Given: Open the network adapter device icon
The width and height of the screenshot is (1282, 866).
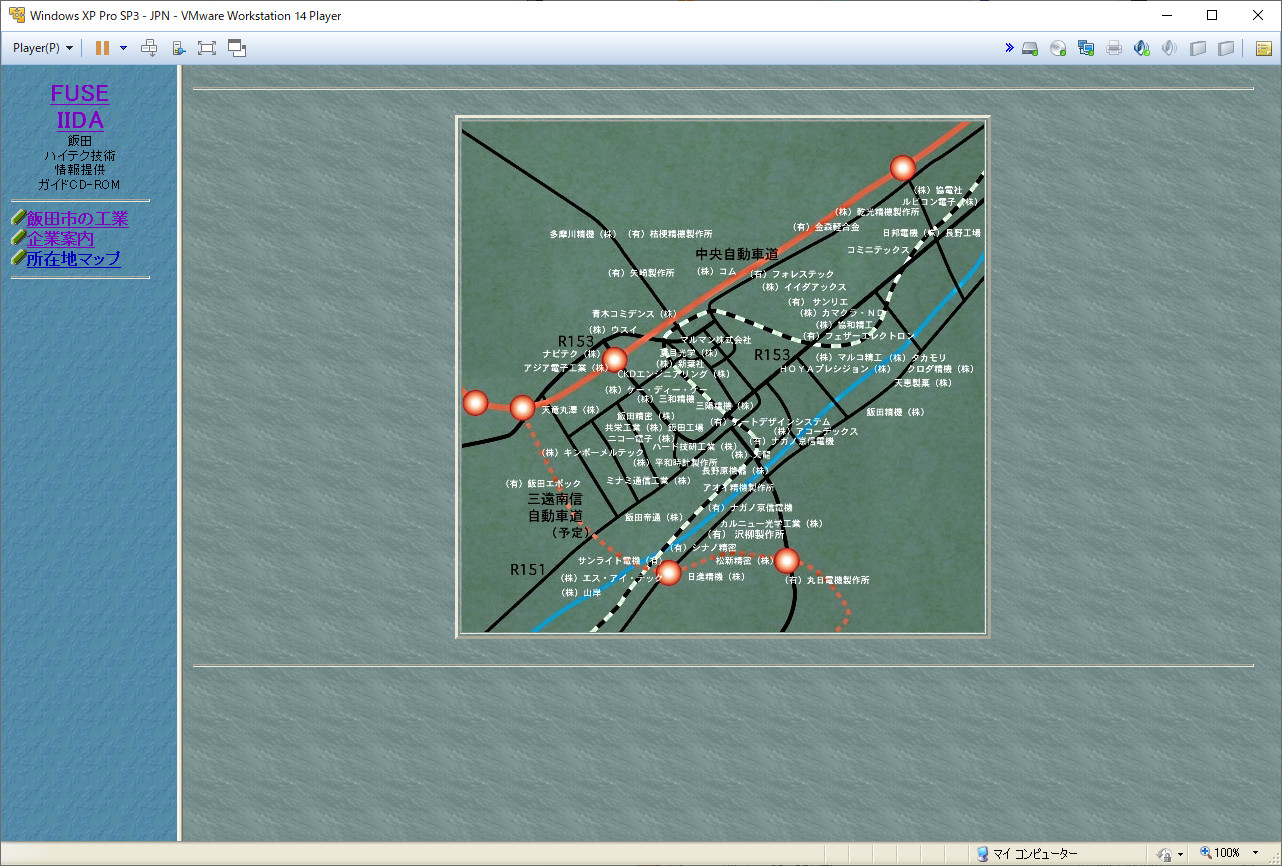Looking at the screenshot, I should point(1086,48).
